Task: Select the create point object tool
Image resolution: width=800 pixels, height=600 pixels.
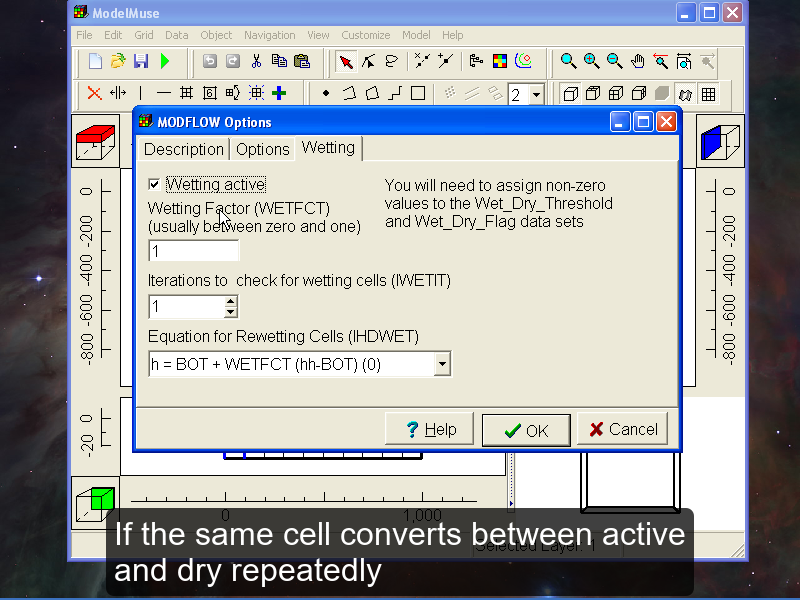Action: pyautogui.click(x=326, y=93)
